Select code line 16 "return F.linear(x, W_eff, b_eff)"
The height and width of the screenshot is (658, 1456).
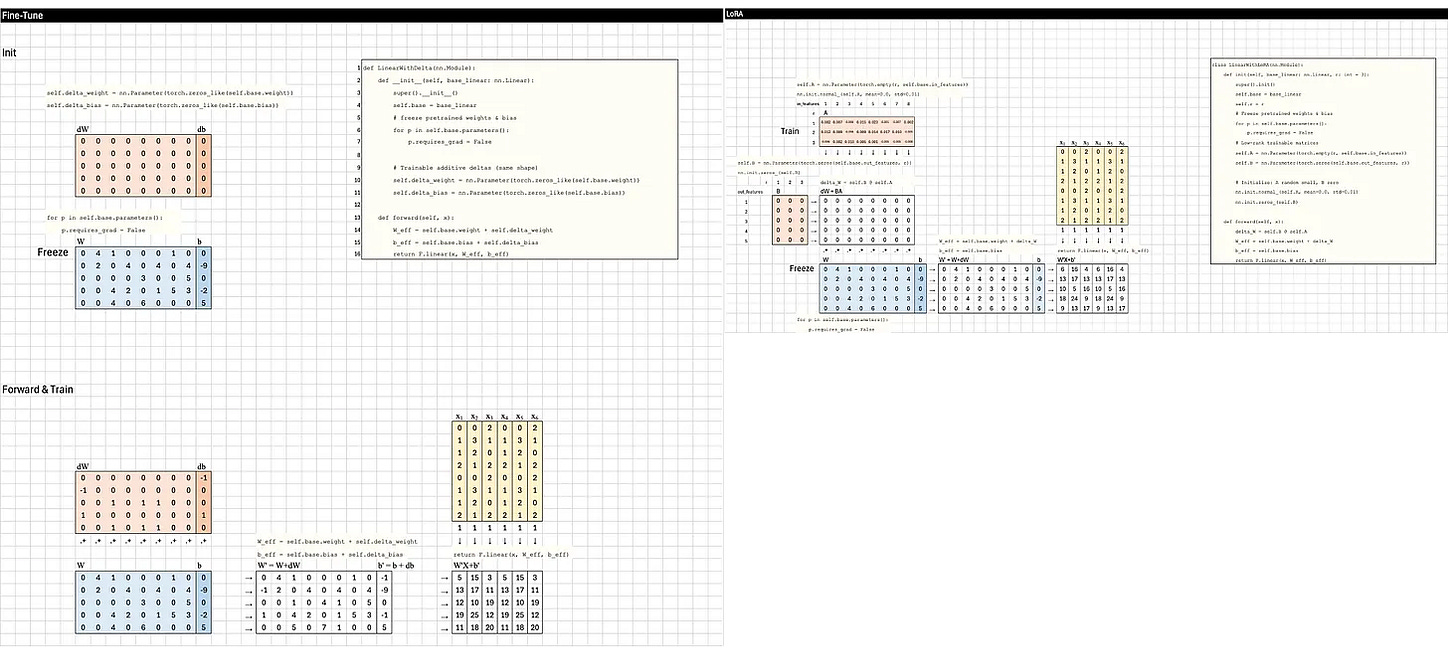451,255
